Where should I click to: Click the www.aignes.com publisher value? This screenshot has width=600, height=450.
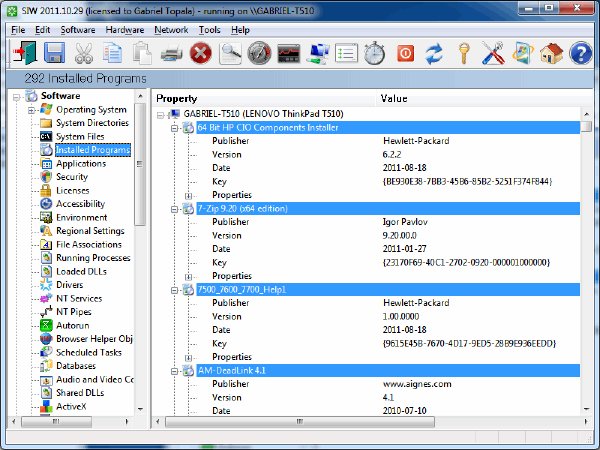click(x=417, y=384)
